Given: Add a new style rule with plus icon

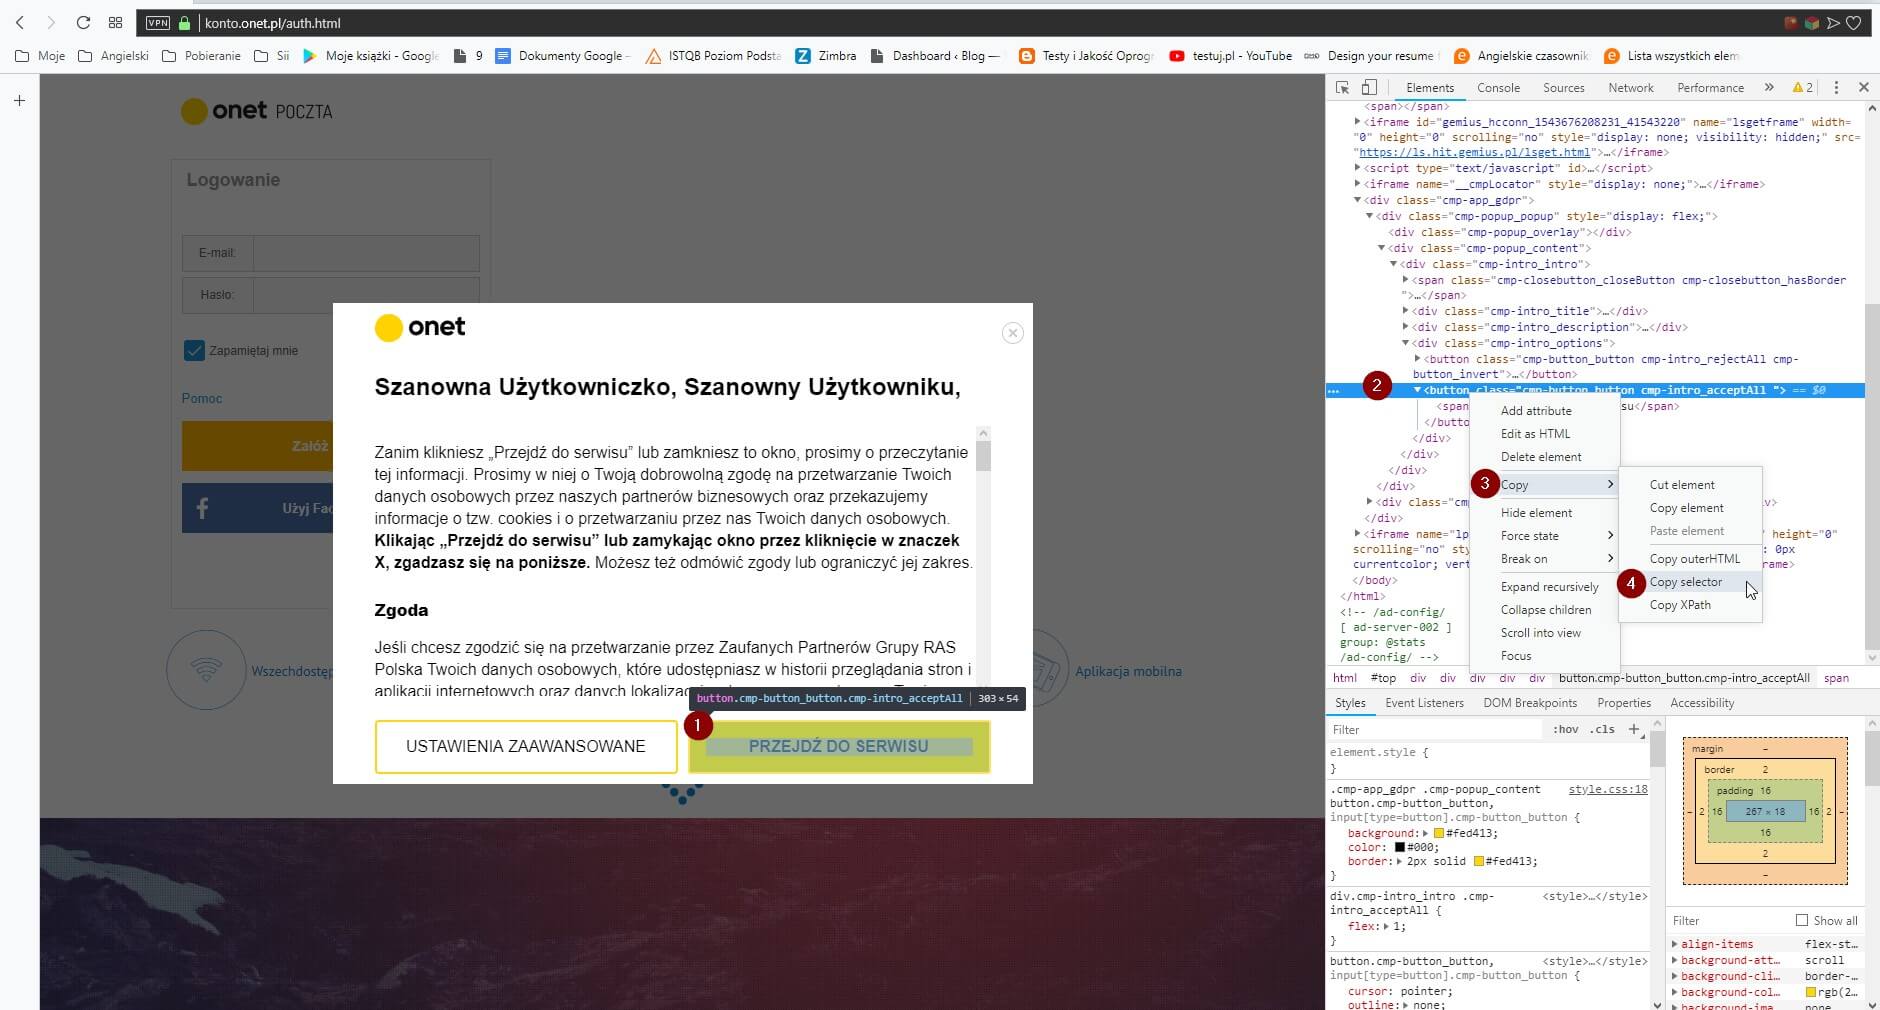Looking at the screenshot, I should point(1634,729).
